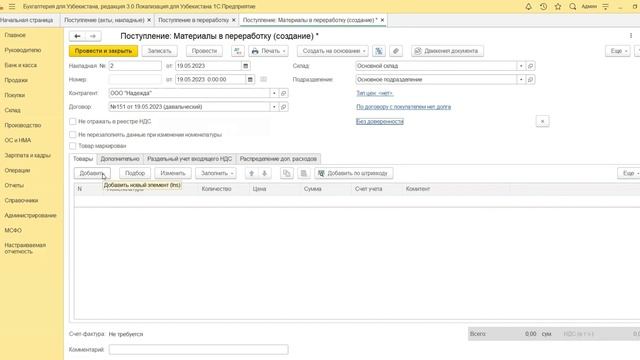
Task: Click the Подбор button
Action: 135,173
